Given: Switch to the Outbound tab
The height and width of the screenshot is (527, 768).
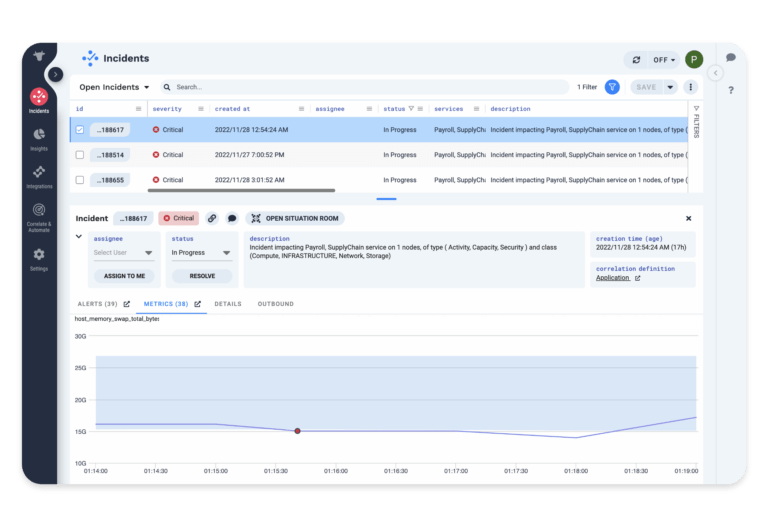Looking at the screenshot, I should (x=275, y=304).
